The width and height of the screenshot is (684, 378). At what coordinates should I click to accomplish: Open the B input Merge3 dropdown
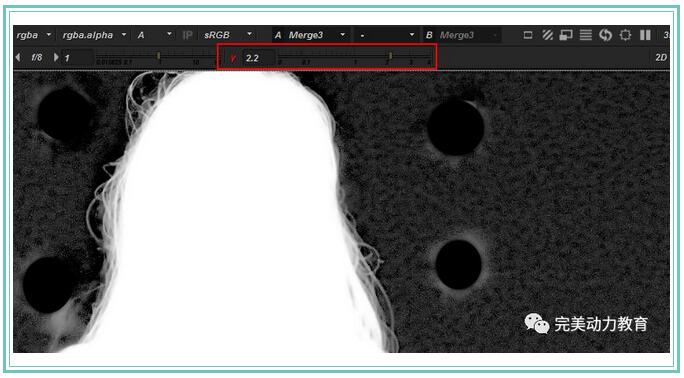pyautogui.click(x=462, y=35)
